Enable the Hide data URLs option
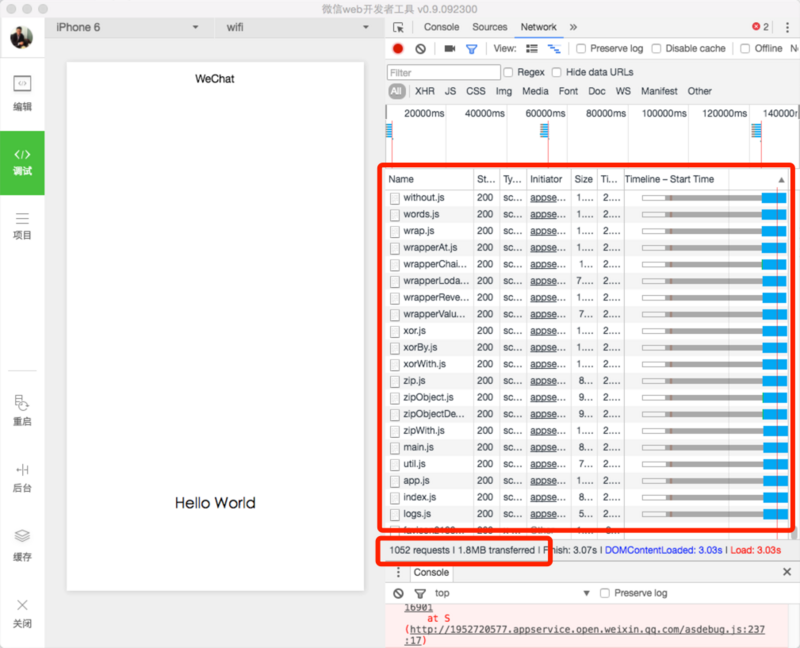 (558, 72)
